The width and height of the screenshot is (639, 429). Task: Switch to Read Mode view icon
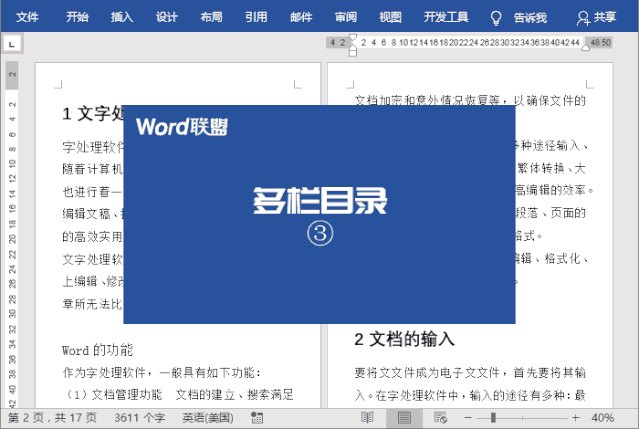367,418
